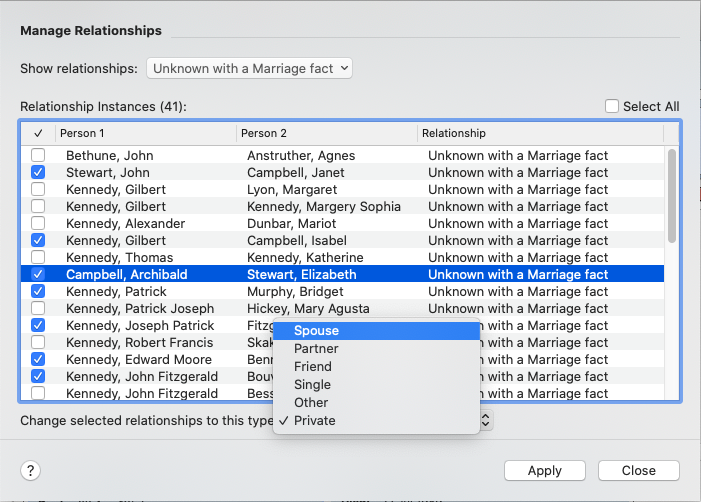Toggle checkbox for Kennedy, Alexander row
This screenshot has height=502, width=701.
click(38, 223)
